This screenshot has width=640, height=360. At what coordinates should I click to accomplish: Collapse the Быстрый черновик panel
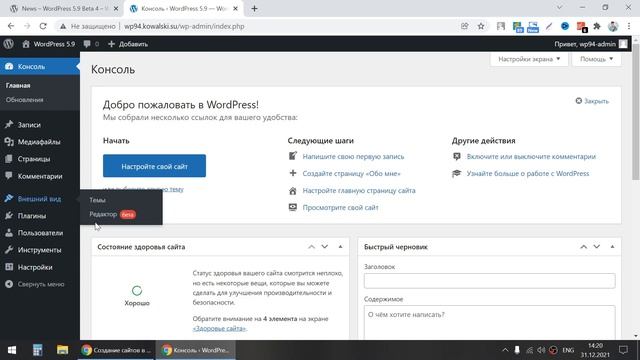[612, 247]
